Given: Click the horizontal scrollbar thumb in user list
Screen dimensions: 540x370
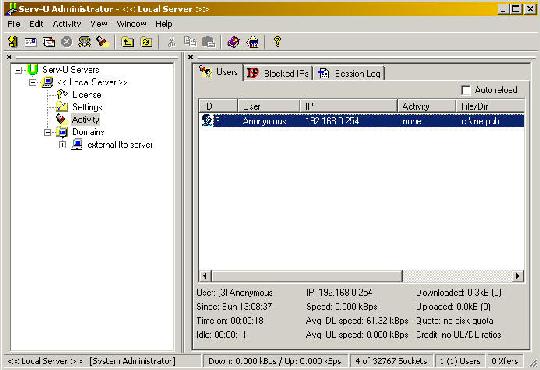Looking at the screenshot, I should (307, 276).
